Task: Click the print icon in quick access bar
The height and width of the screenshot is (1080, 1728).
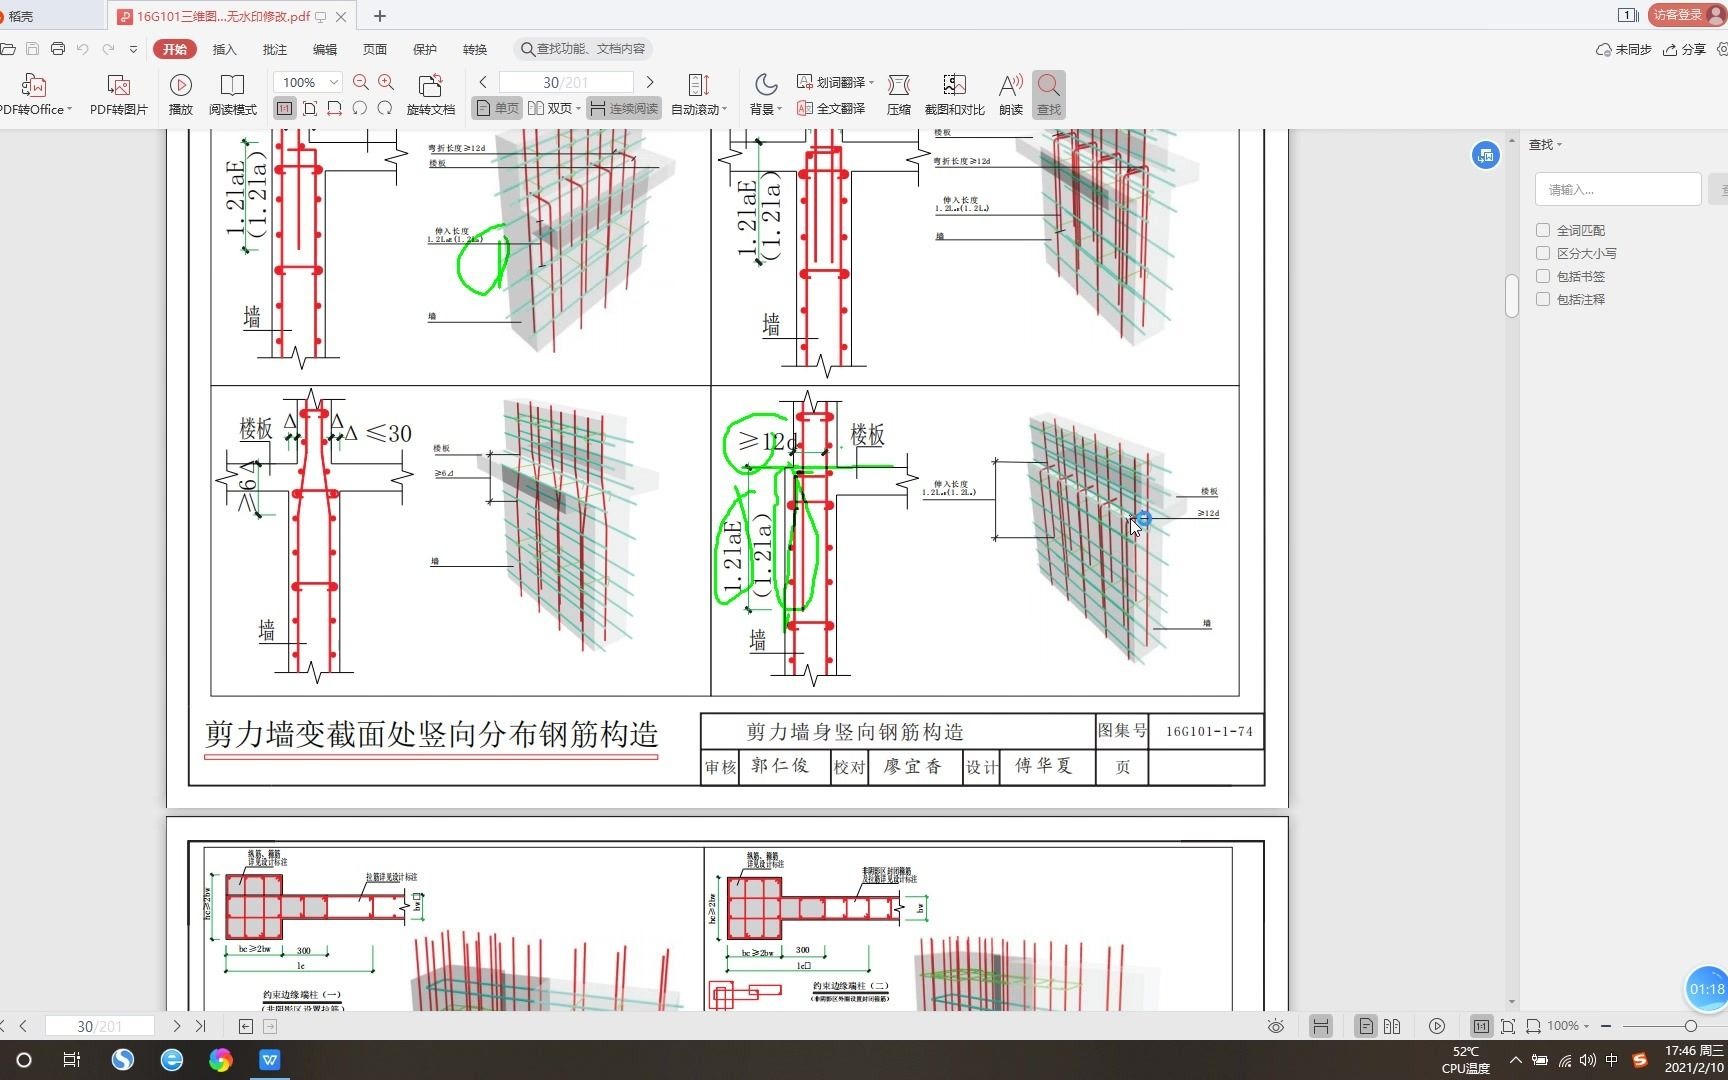Action: (57, 49)
